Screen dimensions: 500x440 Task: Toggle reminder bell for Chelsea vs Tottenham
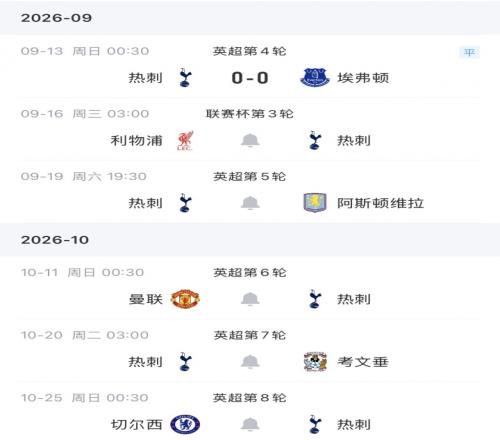click(250, 424)
